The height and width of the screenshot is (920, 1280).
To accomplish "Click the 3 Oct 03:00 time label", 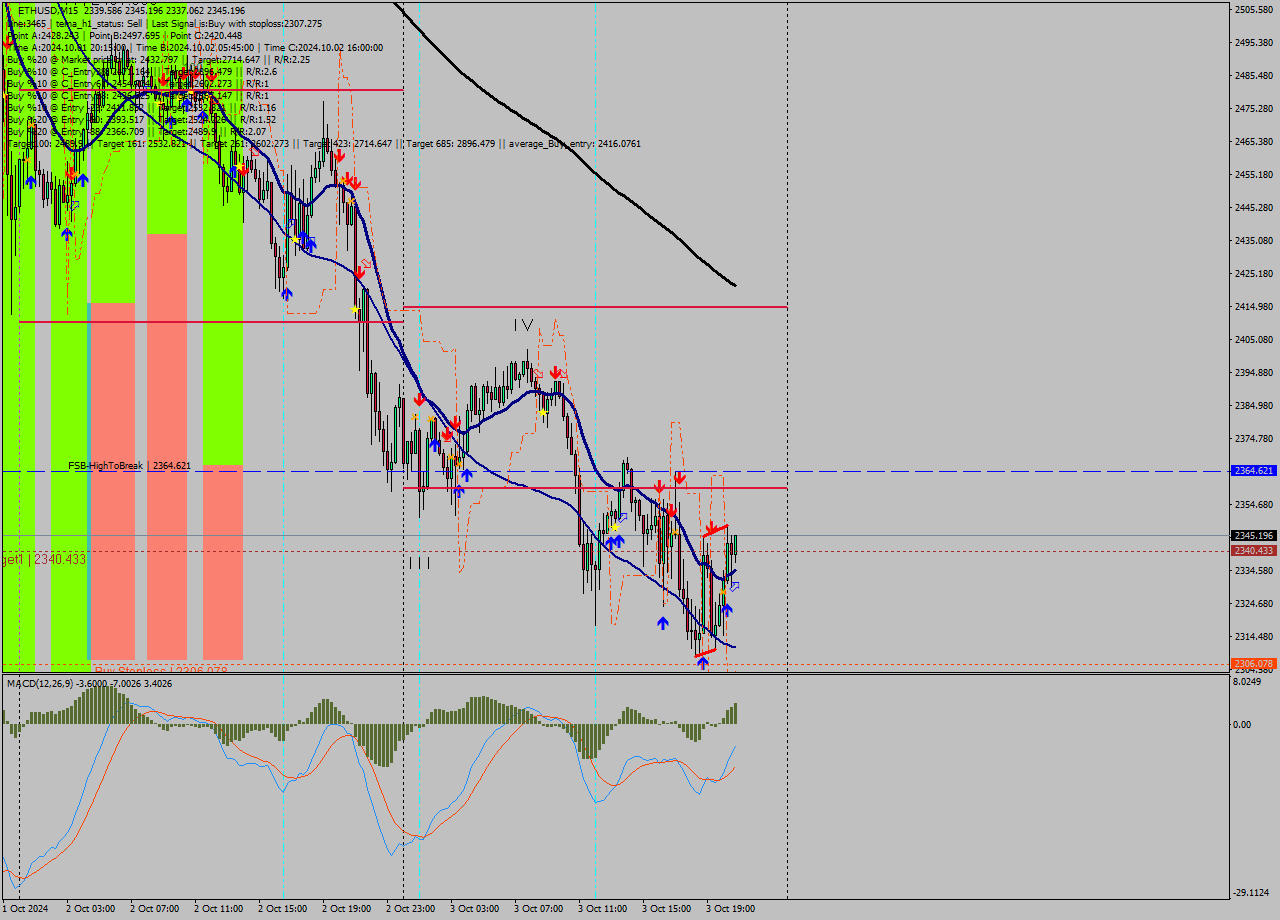I will (x=475, y=909).
